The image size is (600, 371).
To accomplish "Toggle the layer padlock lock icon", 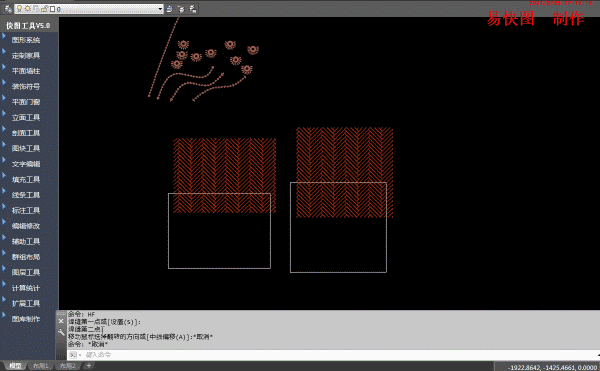I will (x=44, y=9).
